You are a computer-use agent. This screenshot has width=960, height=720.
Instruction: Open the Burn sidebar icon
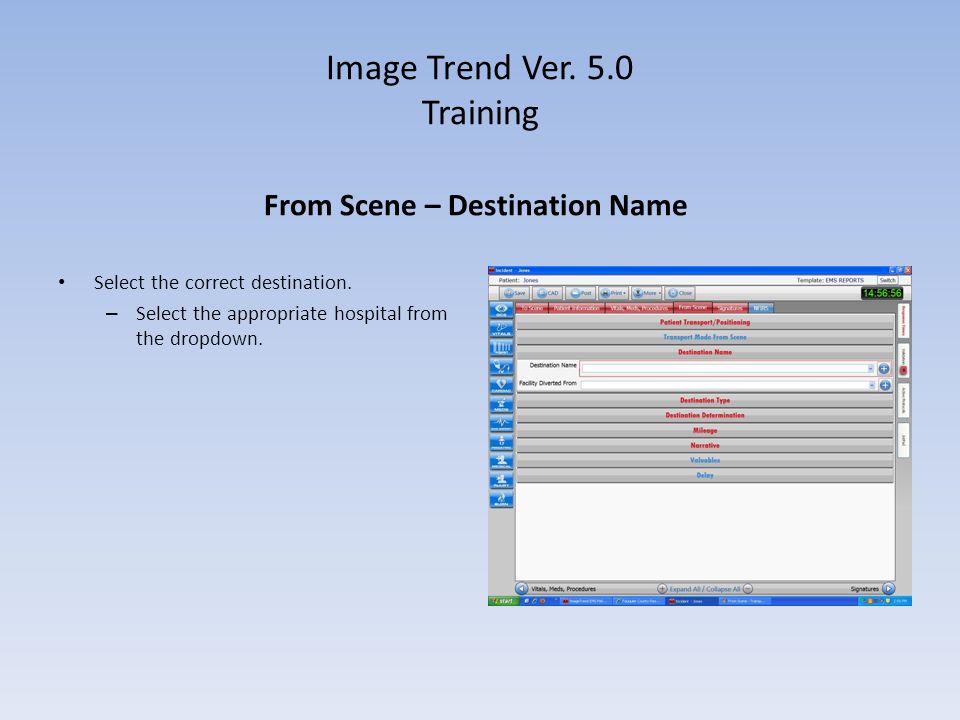(x=501, y=499)
